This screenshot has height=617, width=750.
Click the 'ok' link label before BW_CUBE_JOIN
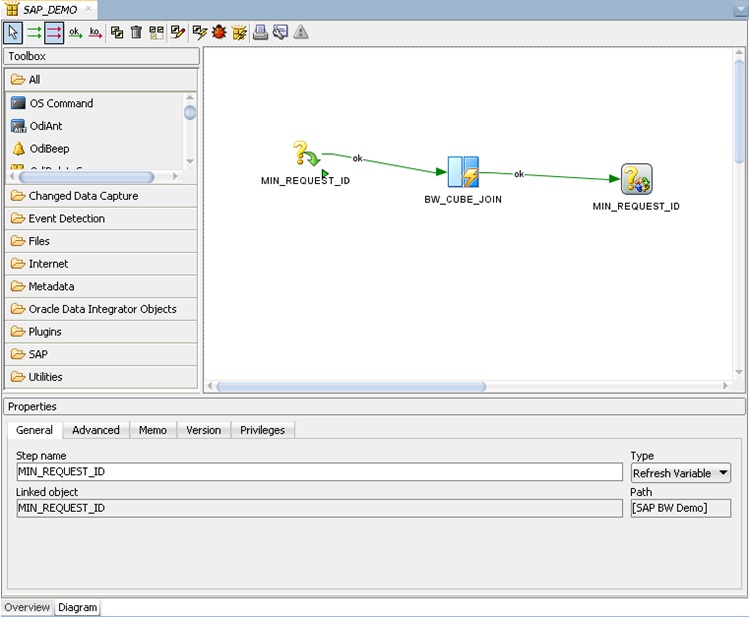pos(357,158)
